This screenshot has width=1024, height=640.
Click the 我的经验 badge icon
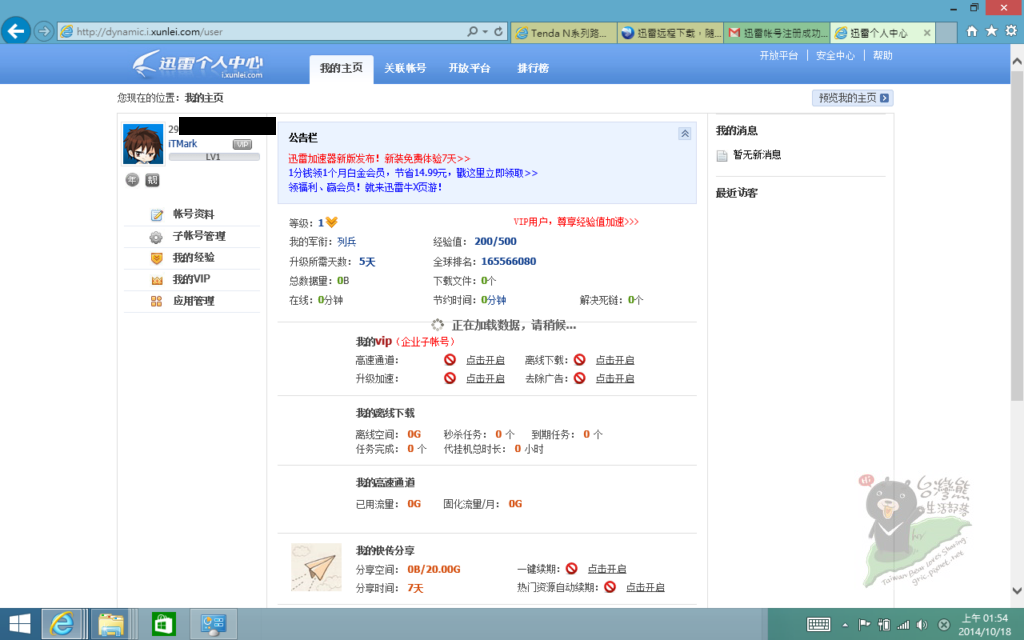point(156,259)
